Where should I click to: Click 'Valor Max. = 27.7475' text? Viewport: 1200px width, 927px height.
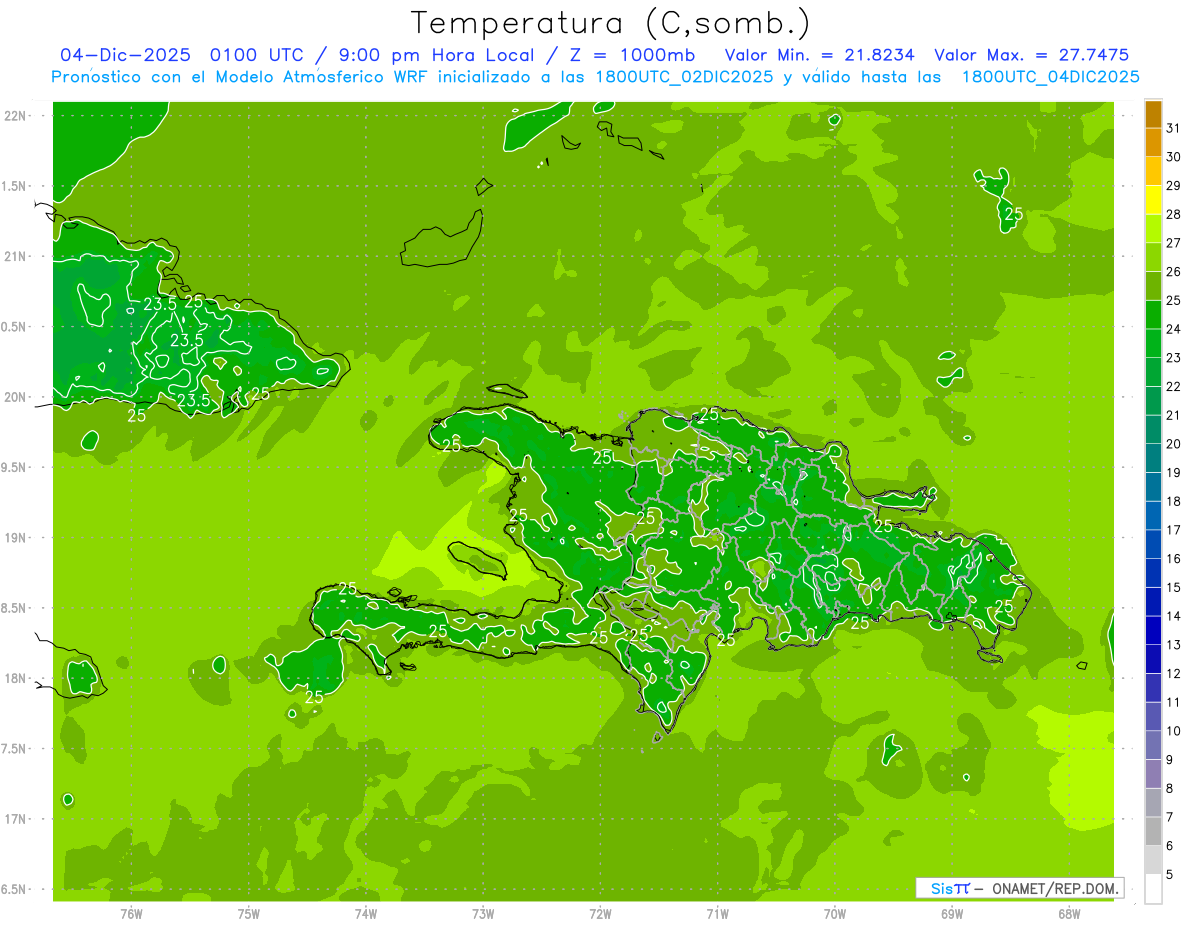(x=1032, y=55)
